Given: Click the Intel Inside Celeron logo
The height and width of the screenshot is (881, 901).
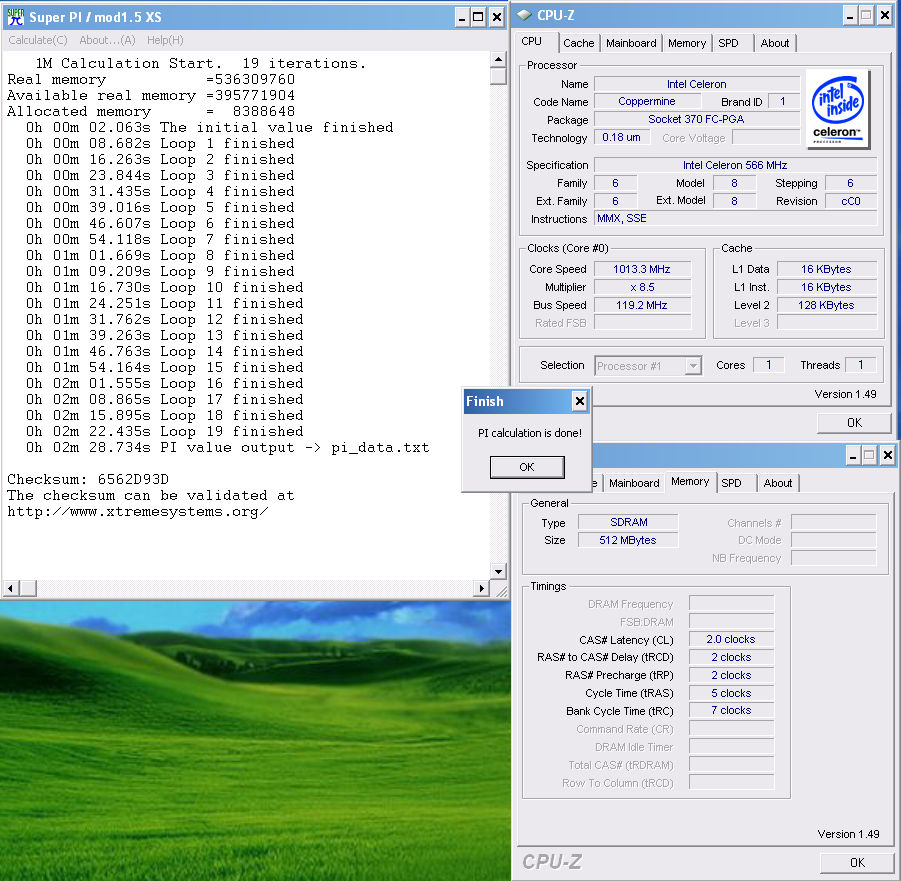Looking at the screenshot, I should 838,109.
